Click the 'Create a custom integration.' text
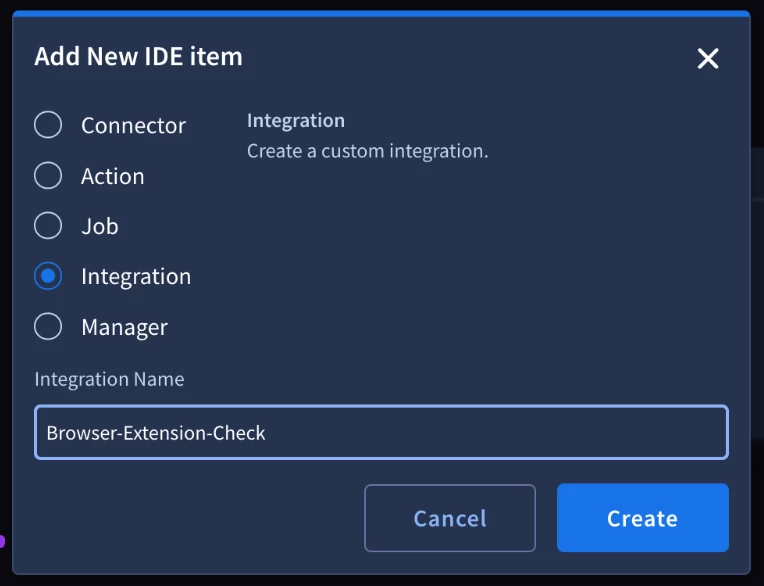 pos(367,151)
